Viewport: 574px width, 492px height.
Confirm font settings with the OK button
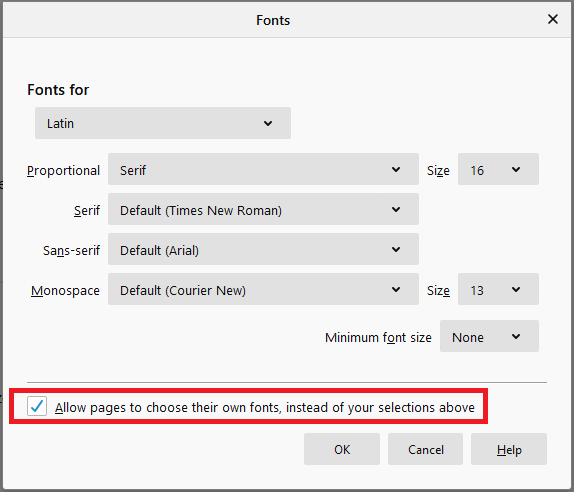(342, 449)
